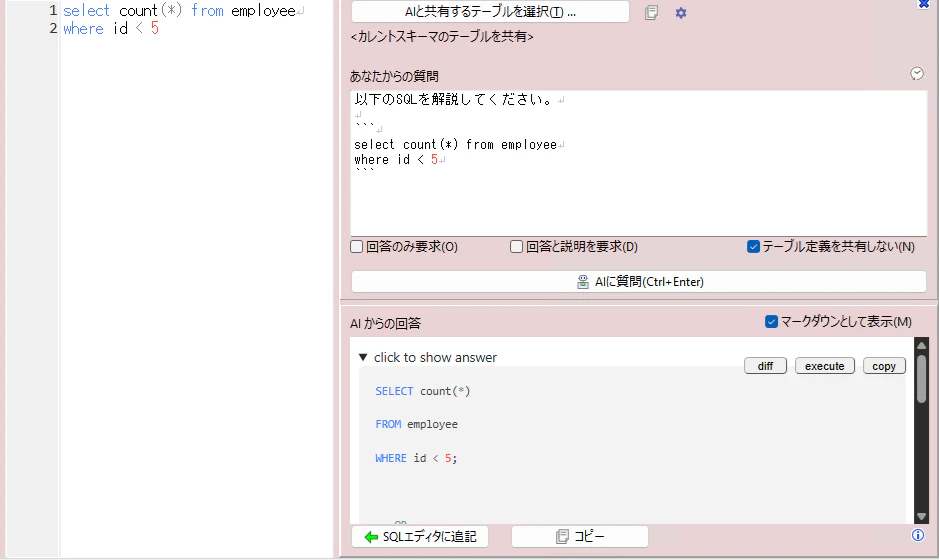Click 以下のSQLを解説してください text in question
Screen dimensions: 939x560
(x=453, y=99)
